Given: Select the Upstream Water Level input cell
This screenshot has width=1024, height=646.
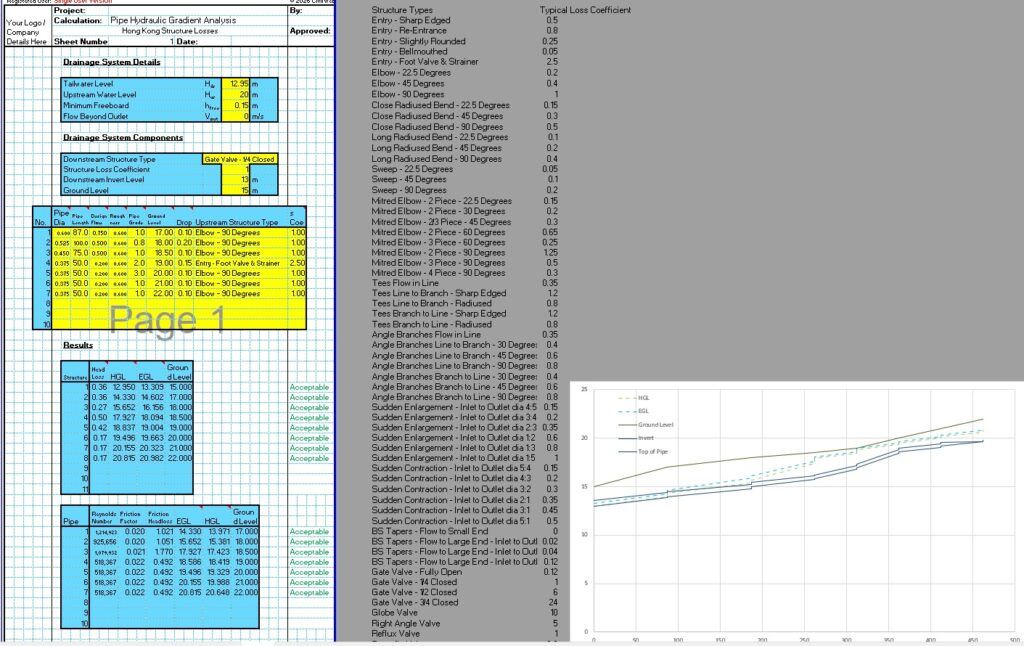Looking at the screenshot, I should click(235, 95).
